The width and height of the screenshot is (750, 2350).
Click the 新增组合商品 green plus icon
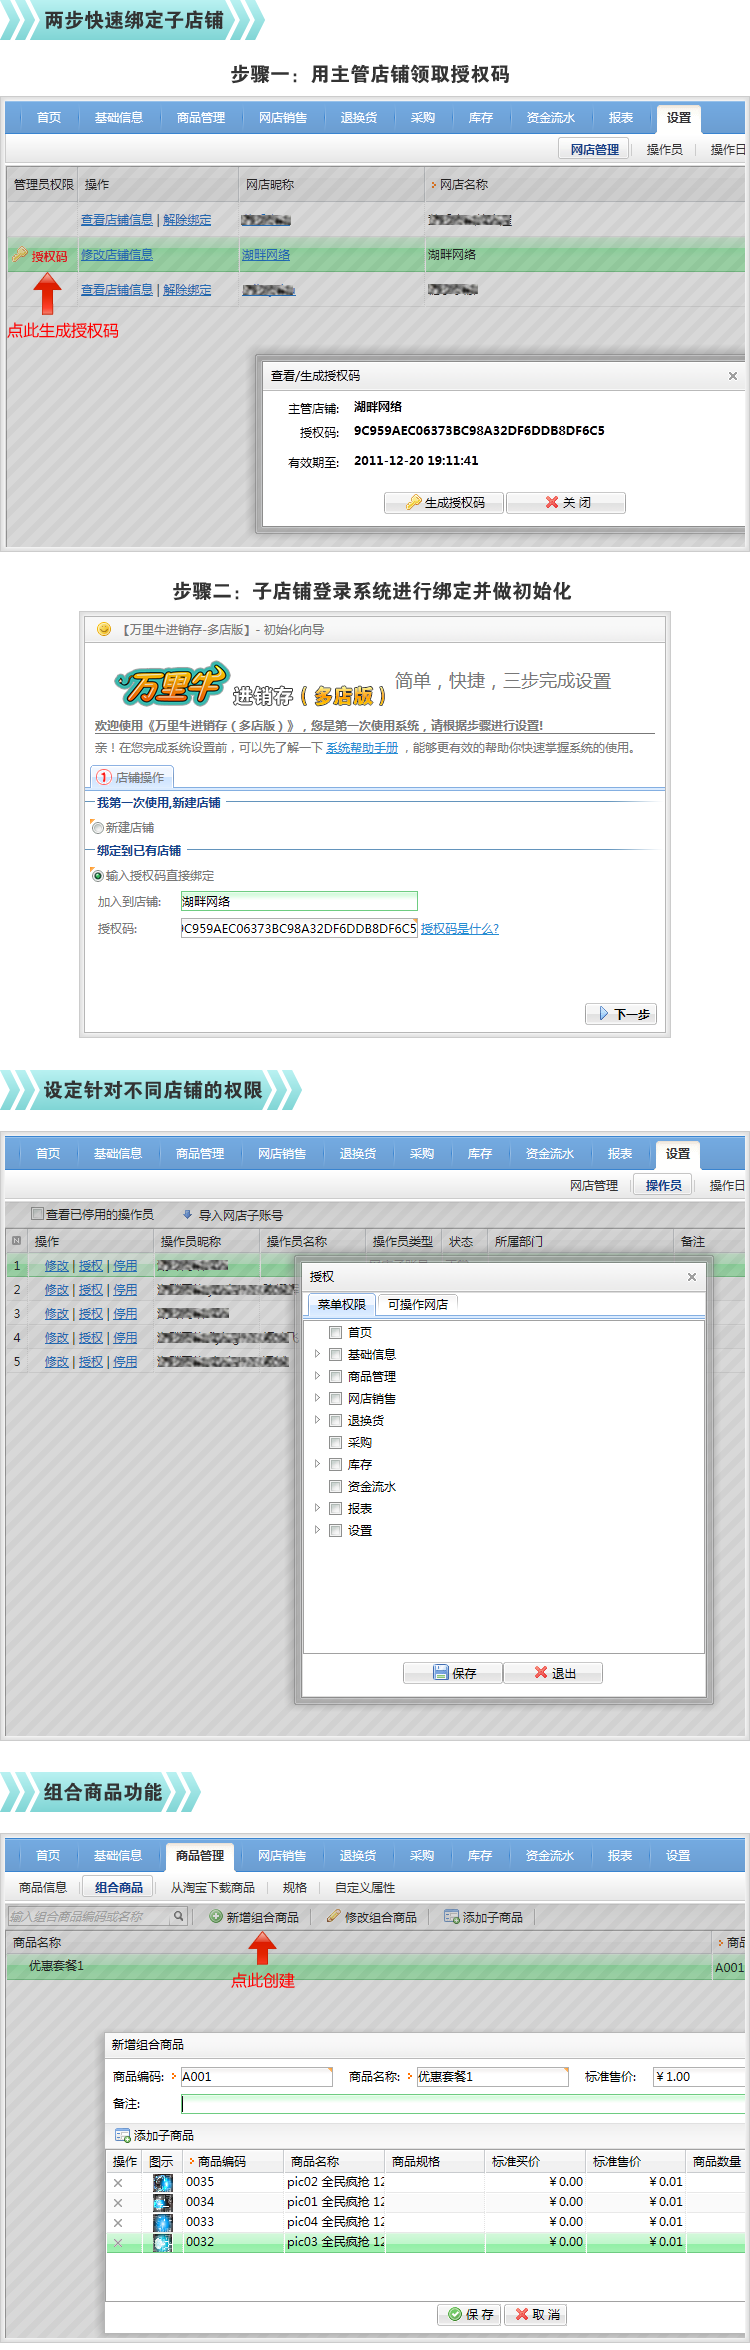[x=216, y=1917]
